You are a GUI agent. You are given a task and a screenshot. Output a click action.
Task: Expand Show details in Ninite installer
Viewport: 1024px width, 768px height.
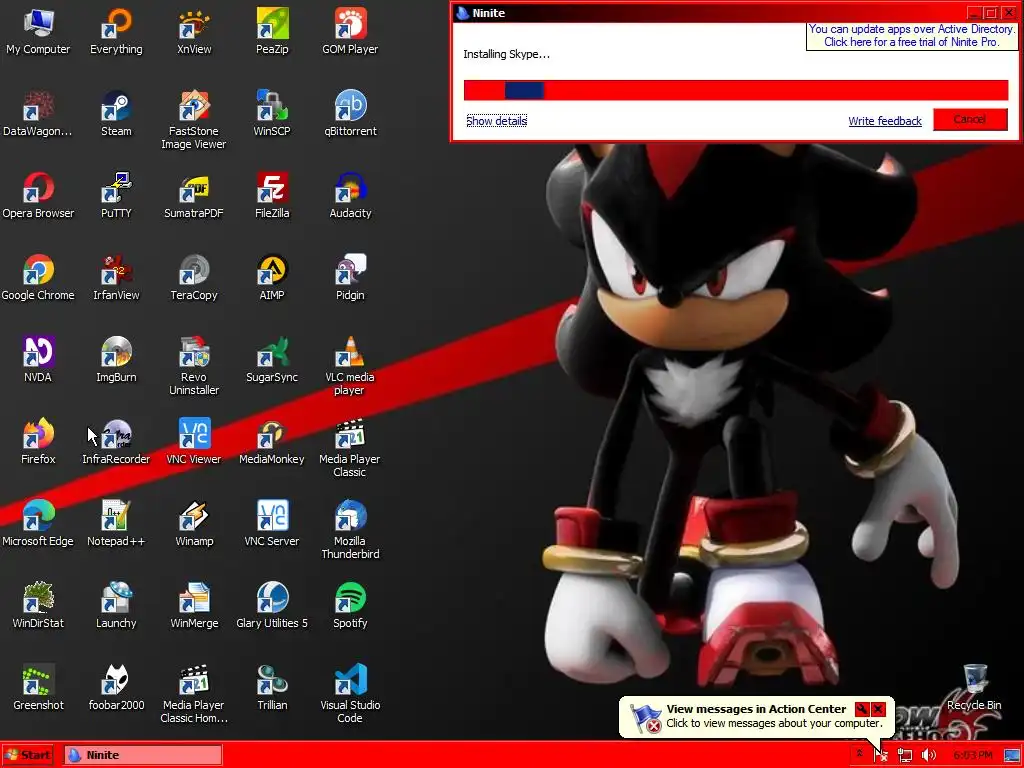pyautogui.click(x=496, y=121)
